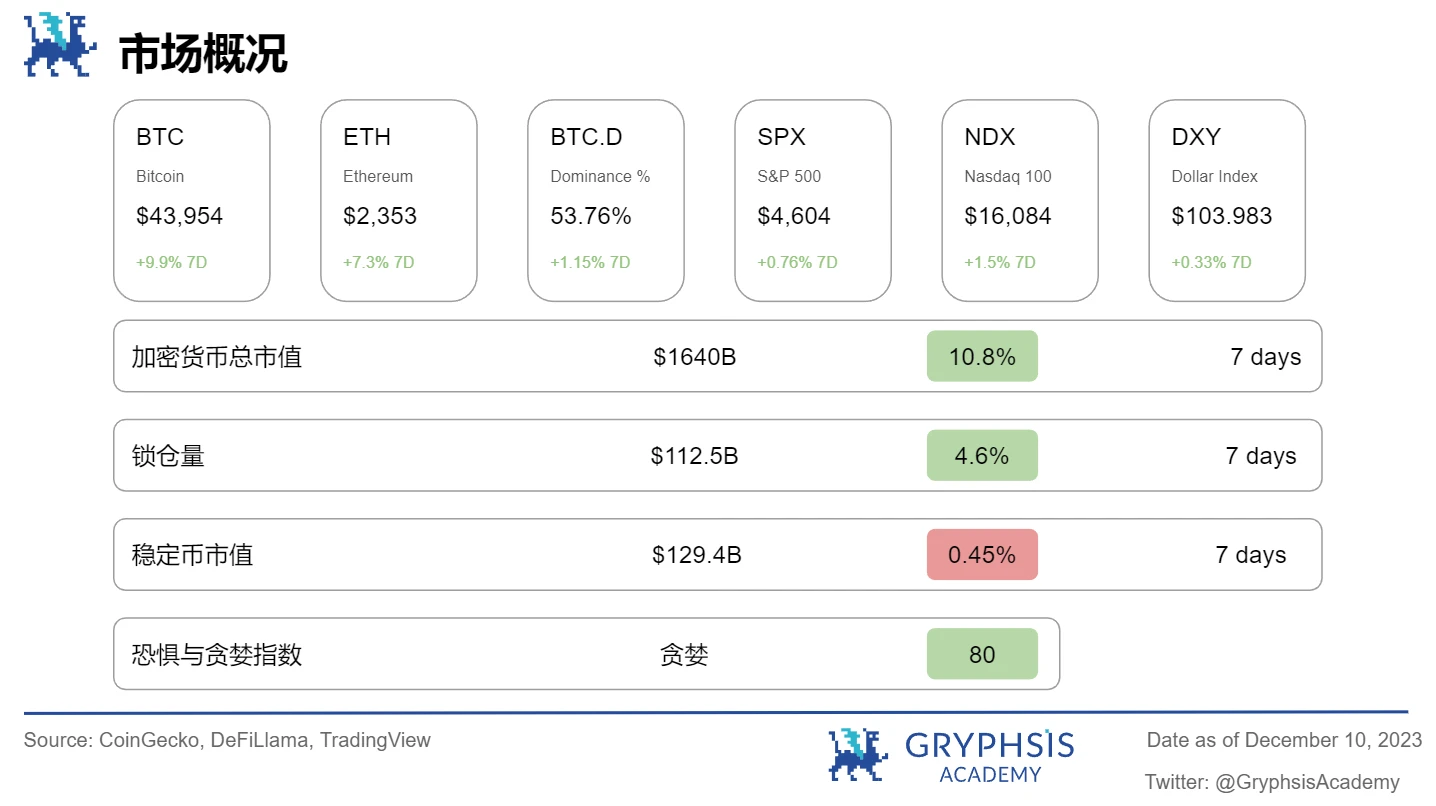Click the green 10.8% change badge

click(982, 356)
